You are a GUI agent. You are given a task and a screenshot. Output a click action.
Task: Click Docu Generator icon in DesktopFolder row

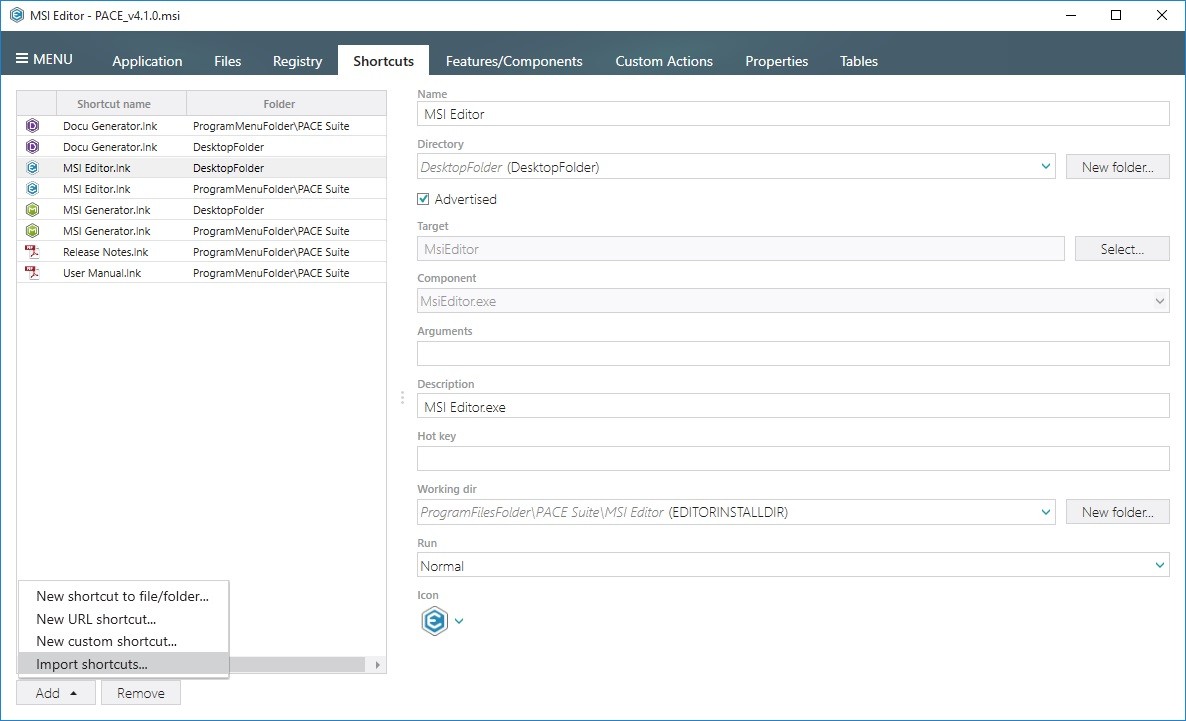coord(33,147)
